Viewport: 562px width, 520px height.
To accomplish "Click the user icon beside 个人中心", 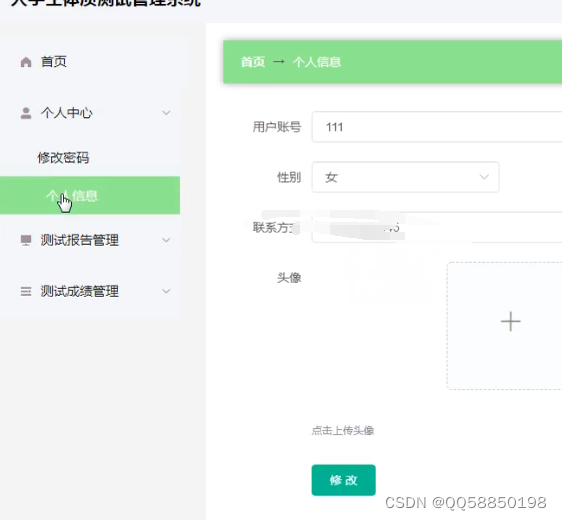I will pyautogui.click(x=26, y=113).
